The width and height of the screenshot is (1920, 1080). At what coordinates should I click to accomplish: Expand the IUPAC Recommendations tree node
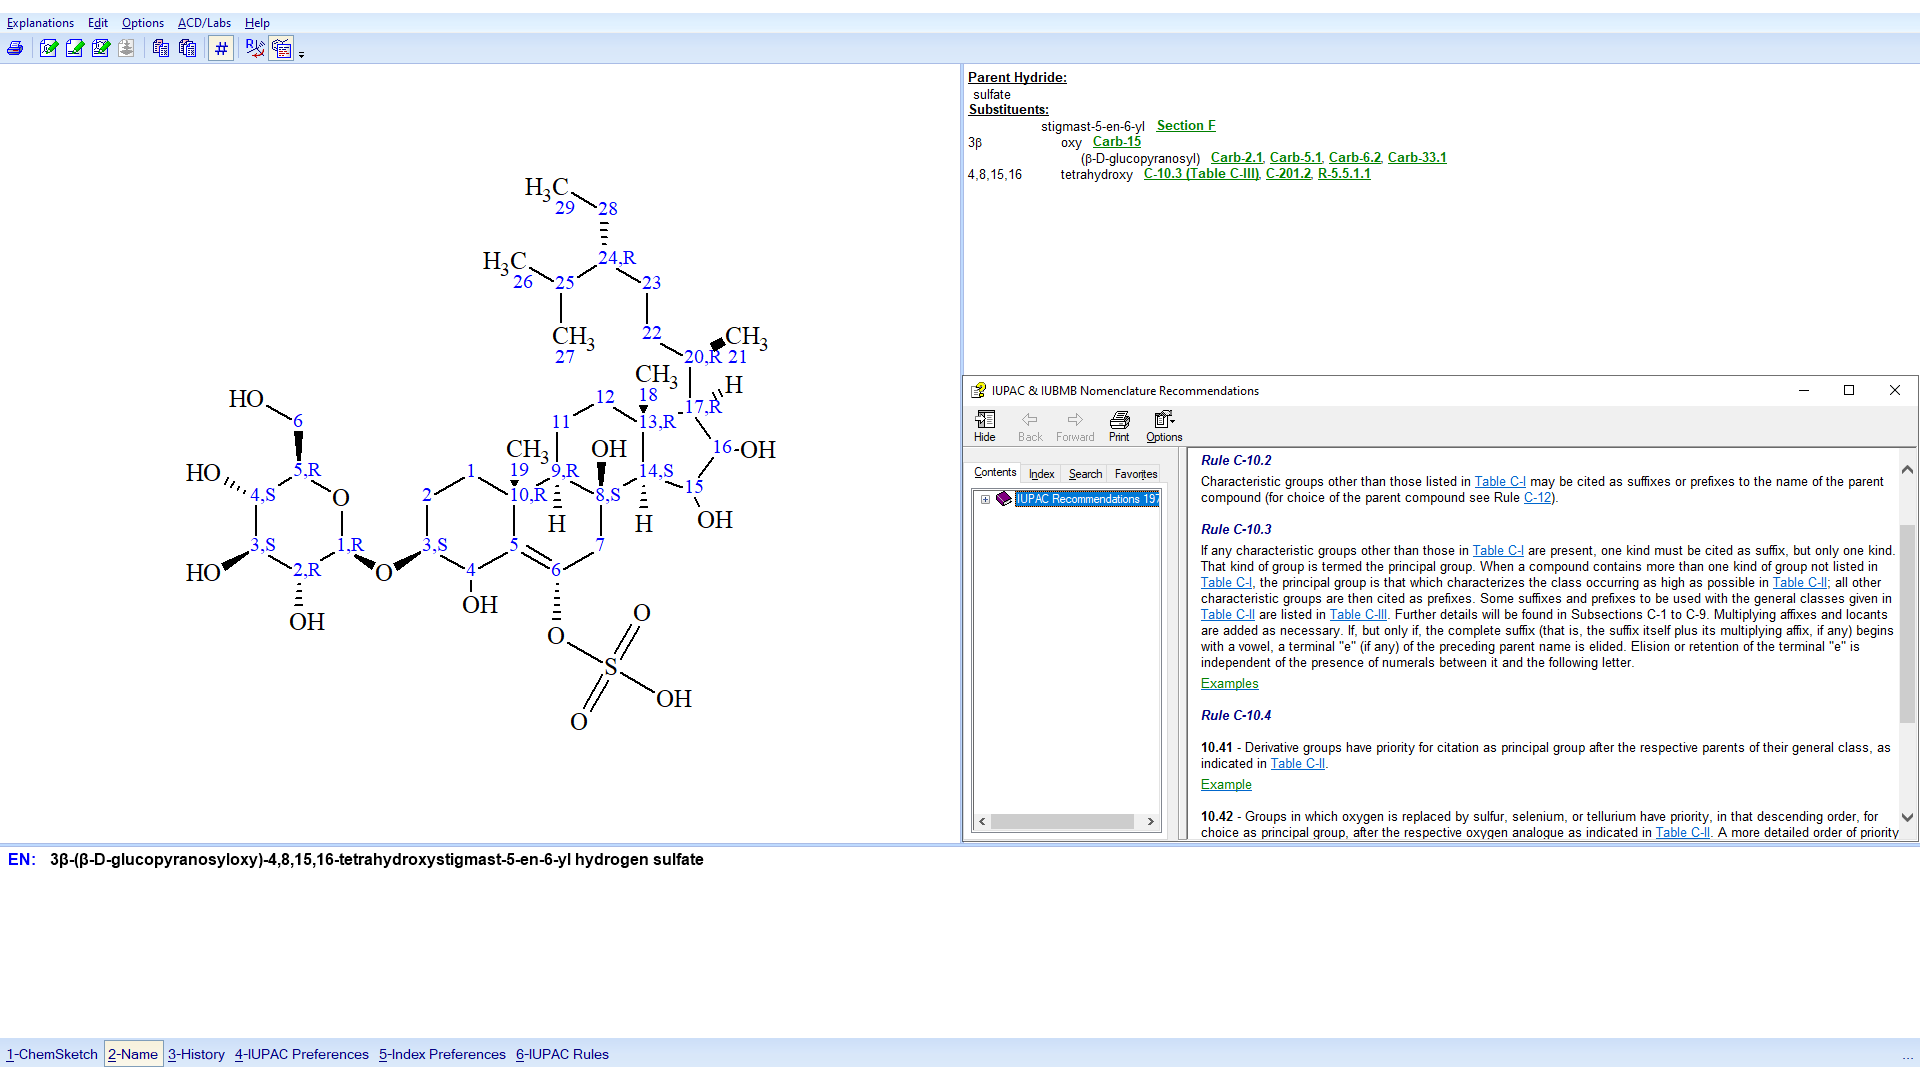(x=984, y=499)
